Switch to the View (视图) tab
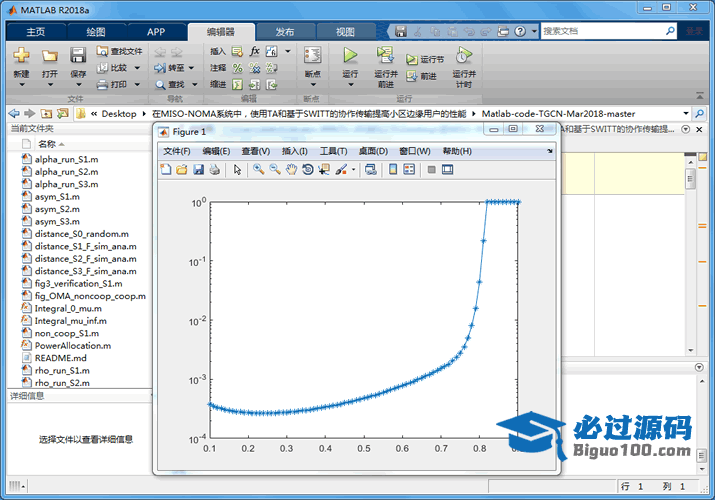The height and width of the screenshot is (500, 715). [x=345, y=32]
